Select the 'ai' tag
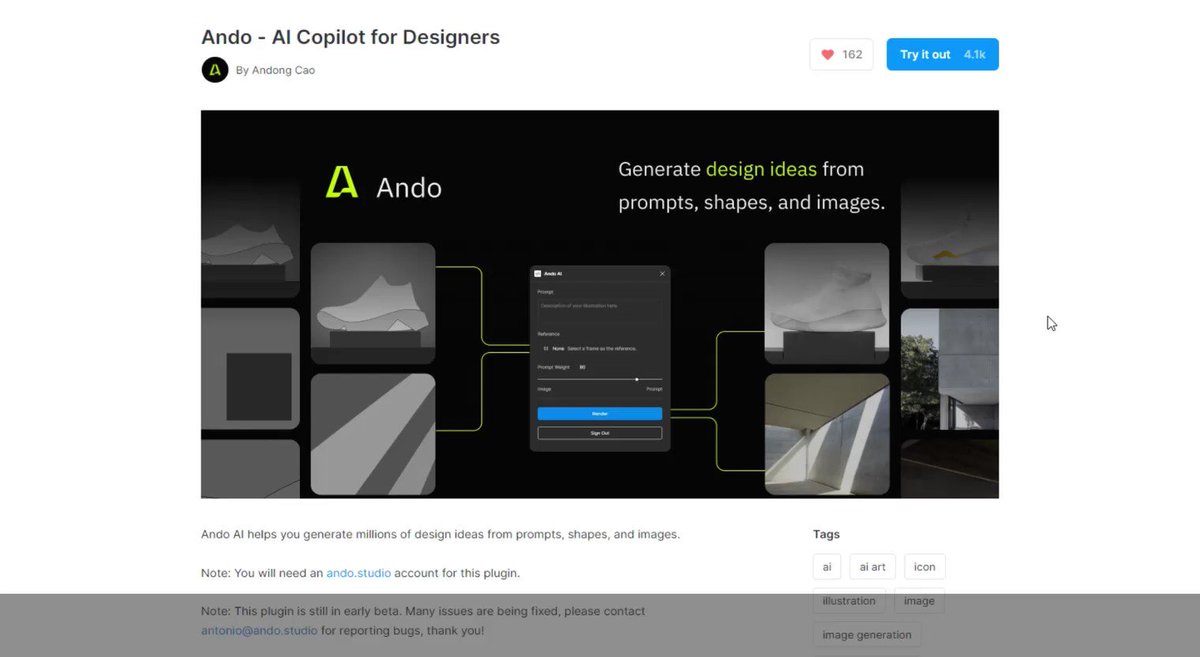The image size is (1200, 657). (827, 567)
